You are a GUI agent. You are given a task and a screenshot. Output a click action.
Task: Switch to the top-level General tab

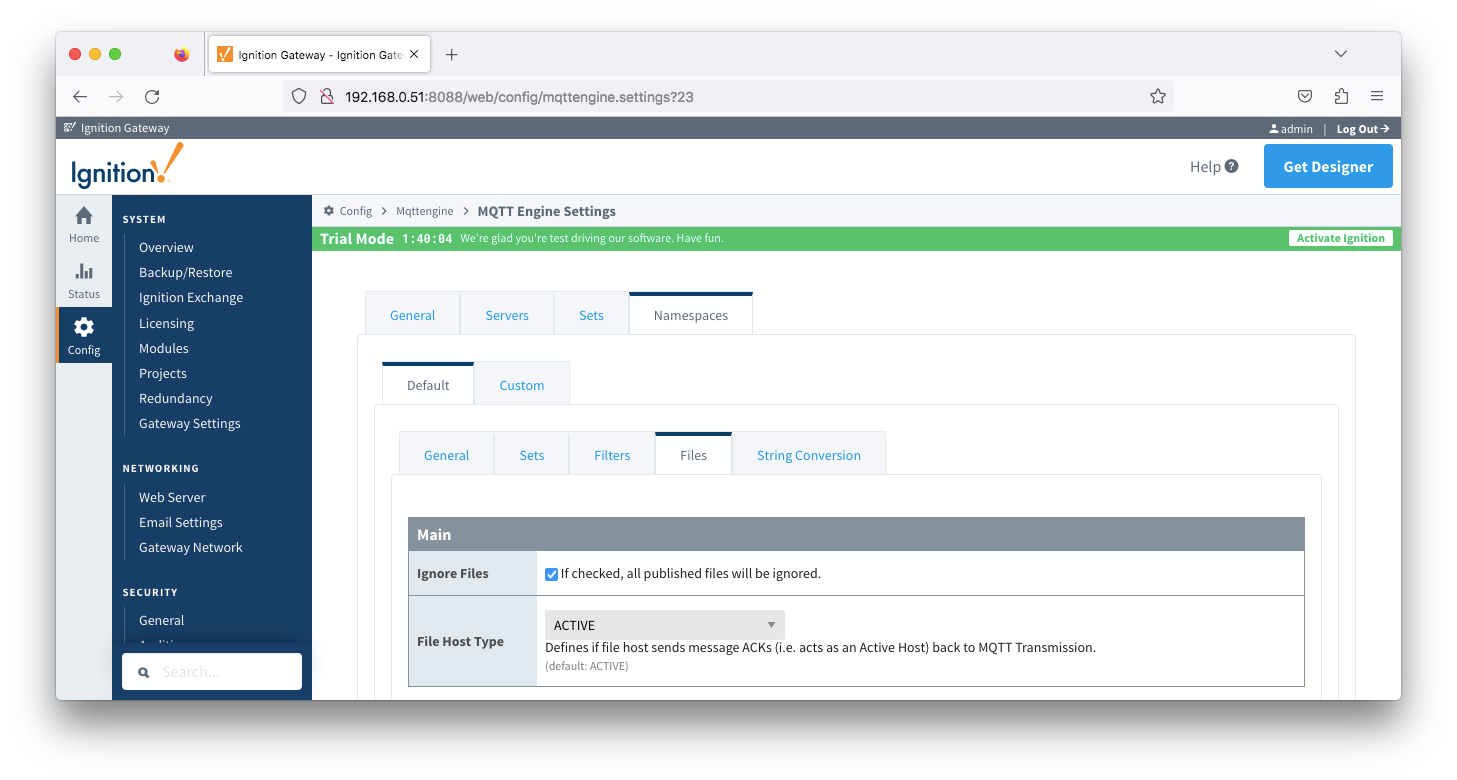pyautogui.click(x=412, y=315)
